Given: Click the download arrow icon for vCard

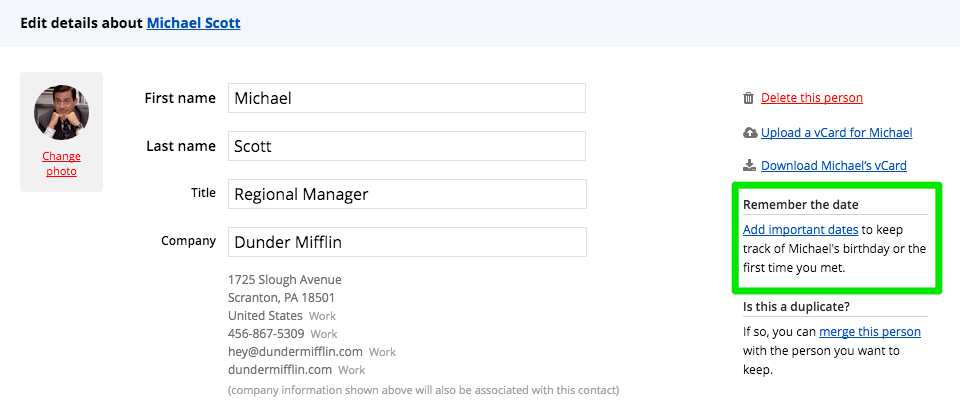Looking at the screenshot, I should click(748, 166).
